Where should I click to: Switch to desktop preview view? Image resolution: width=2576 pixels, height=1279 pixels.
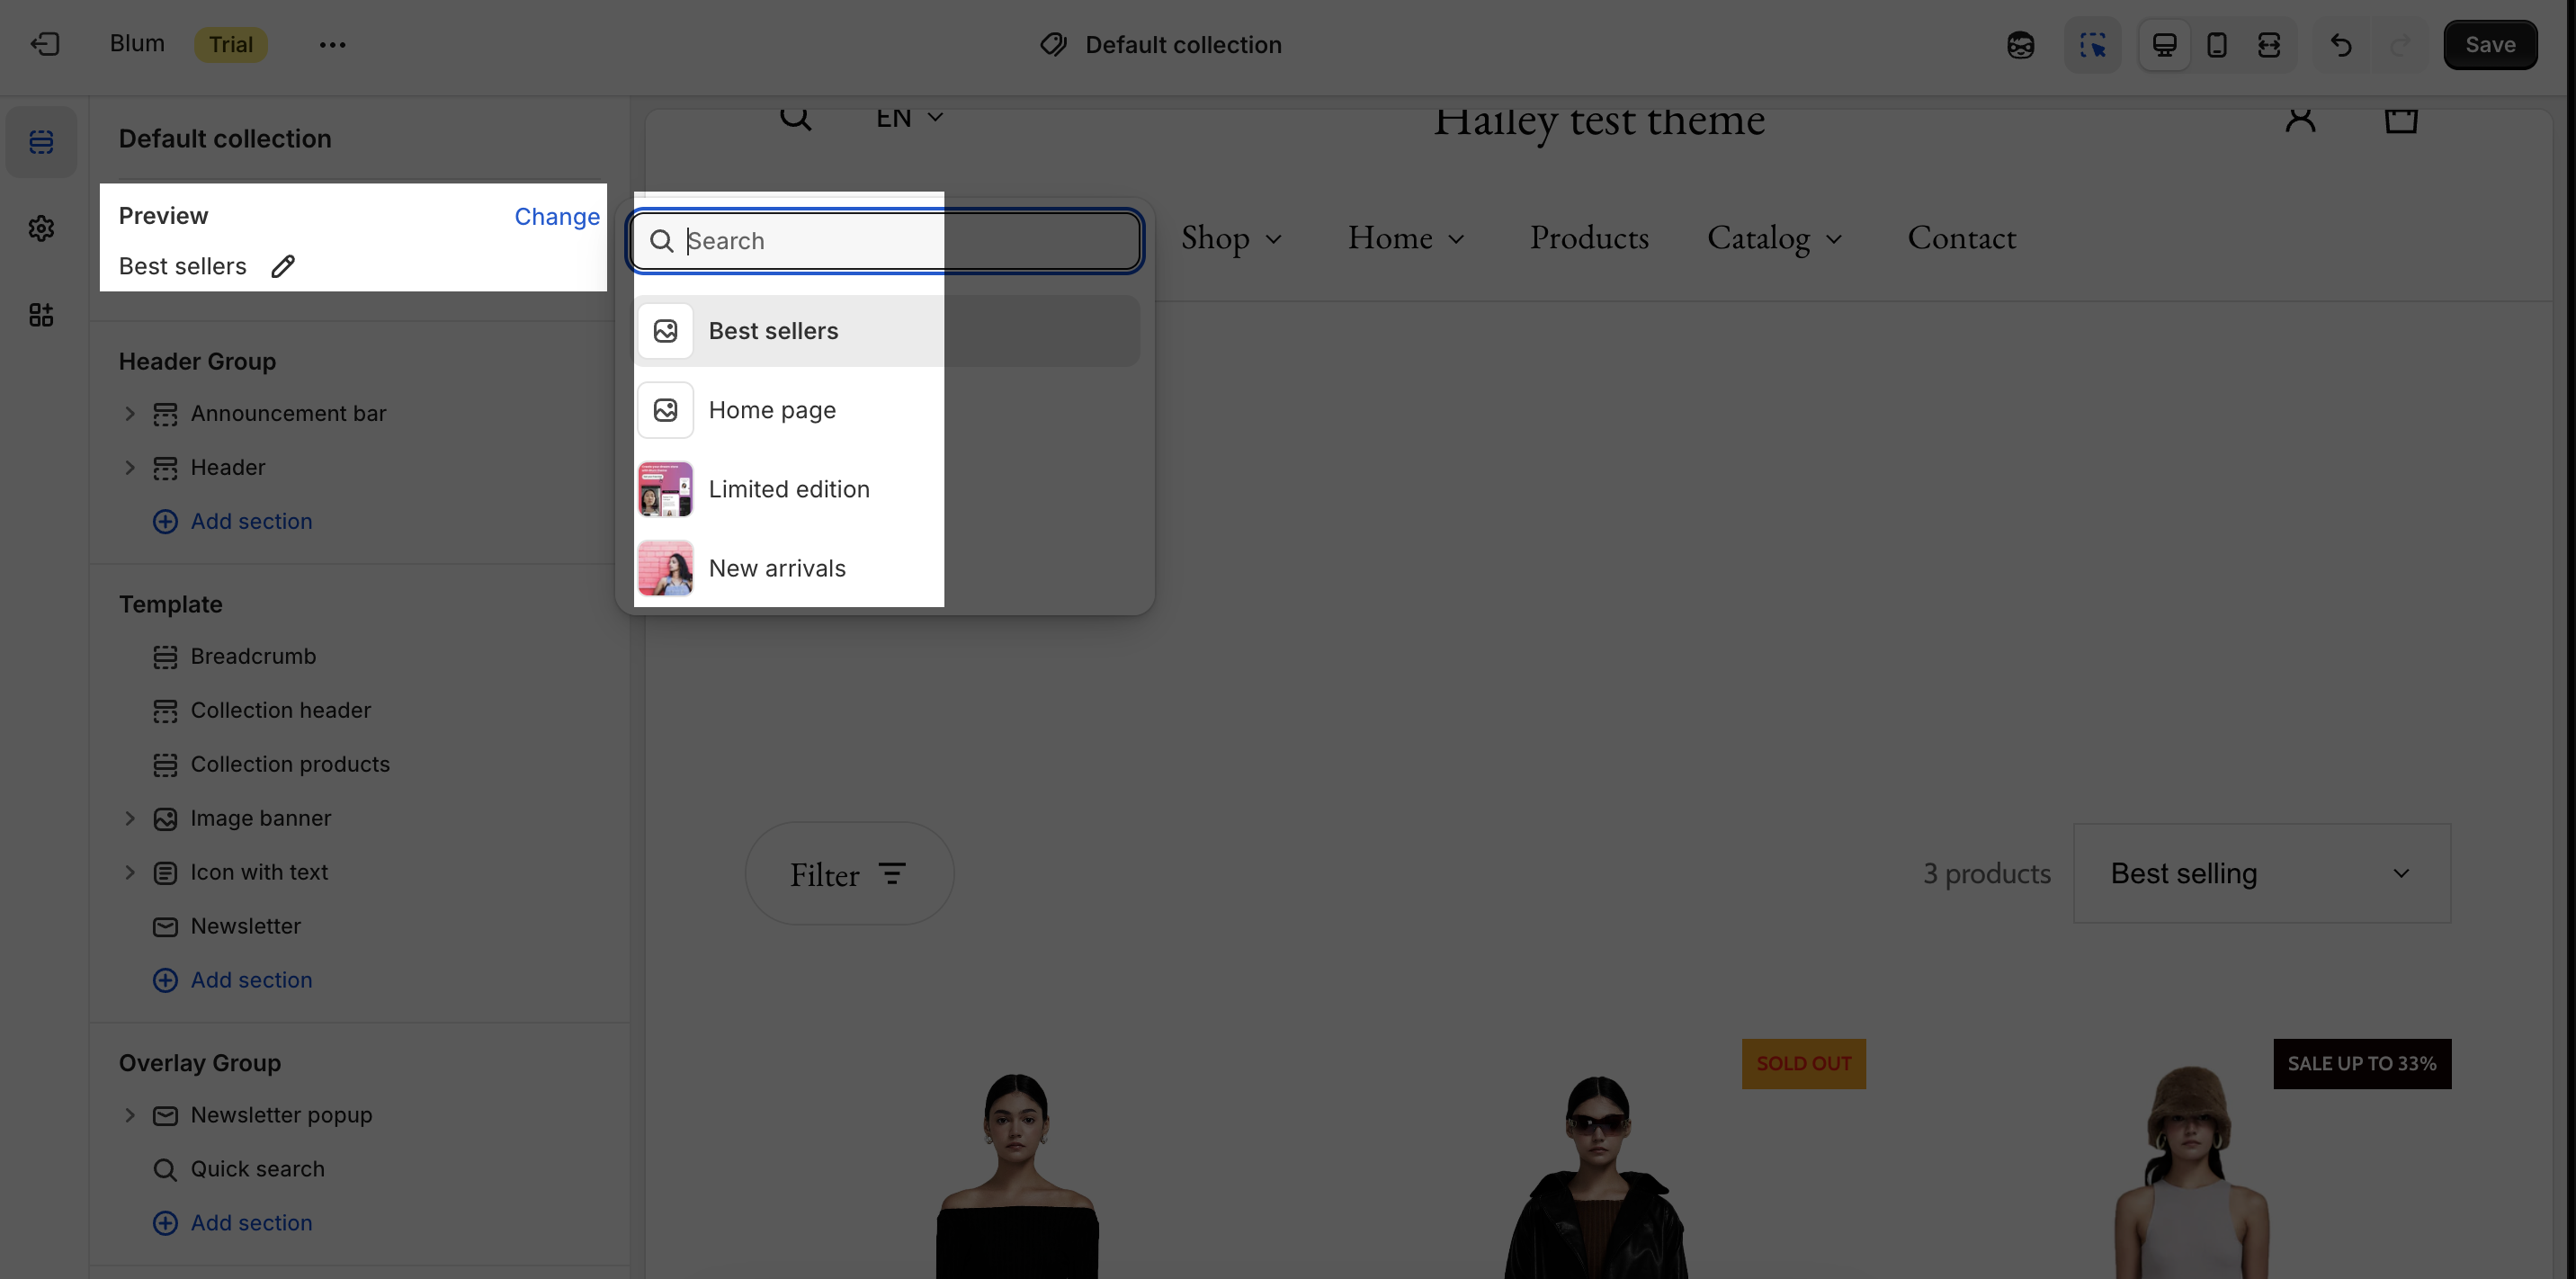[2164, 45]
